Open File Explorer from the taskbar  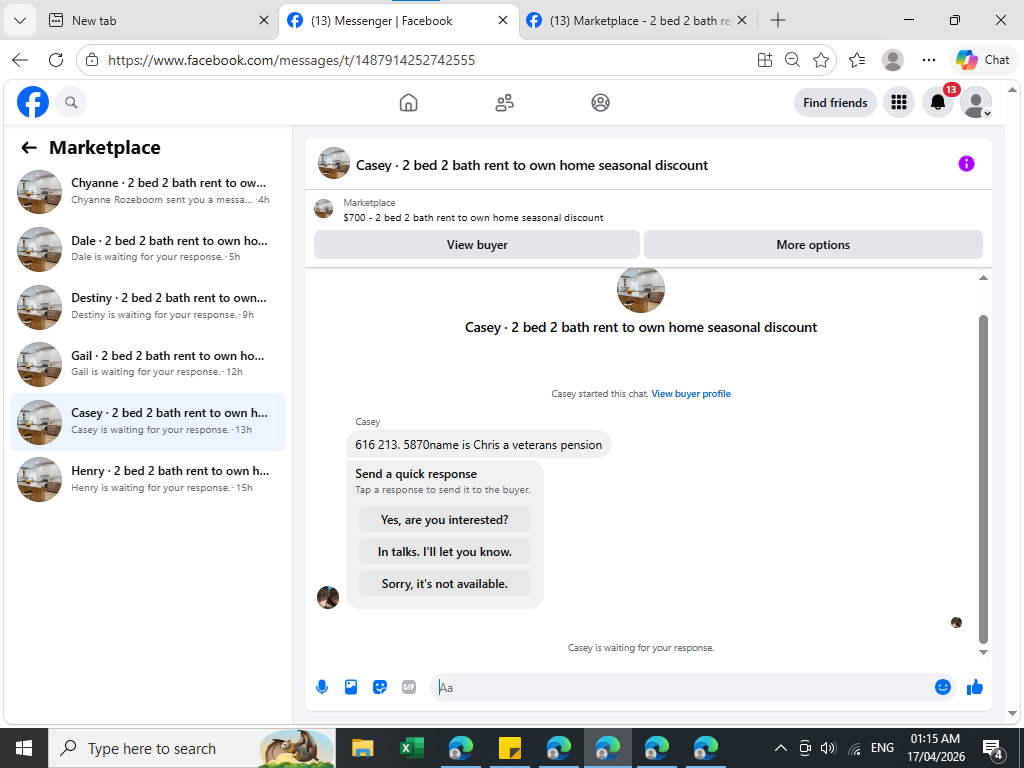coord(362,748)
